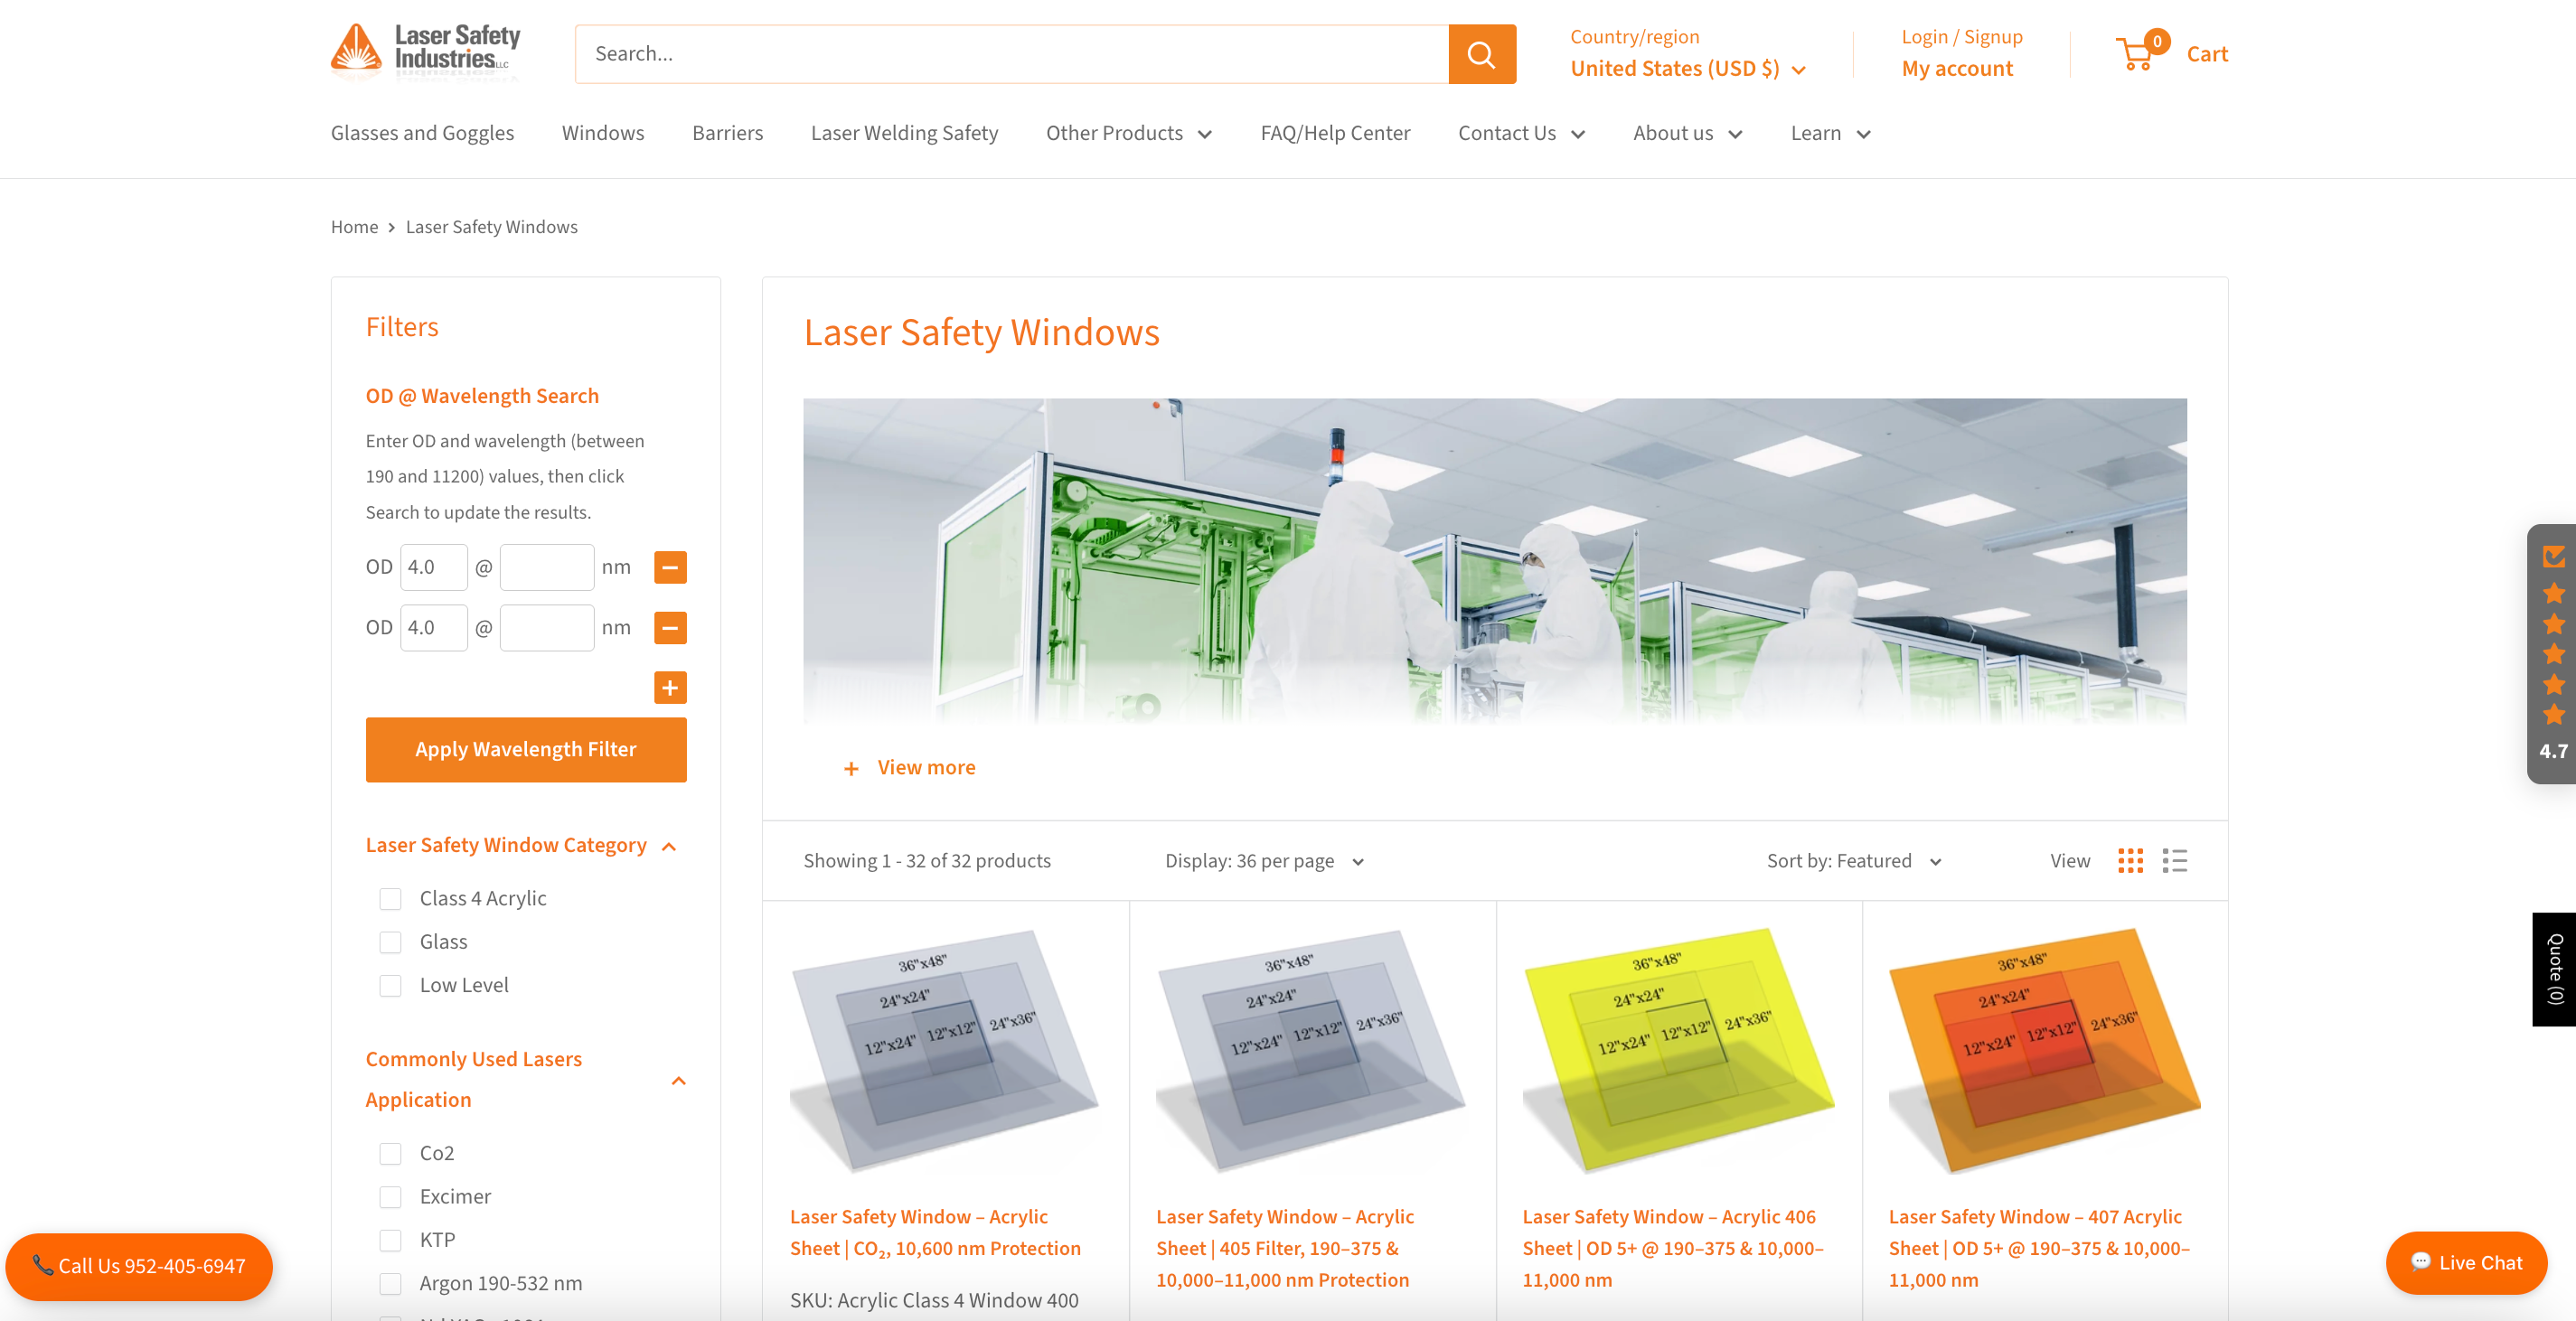
Task: Open the Barriers menu item
Action: [727, 133]
